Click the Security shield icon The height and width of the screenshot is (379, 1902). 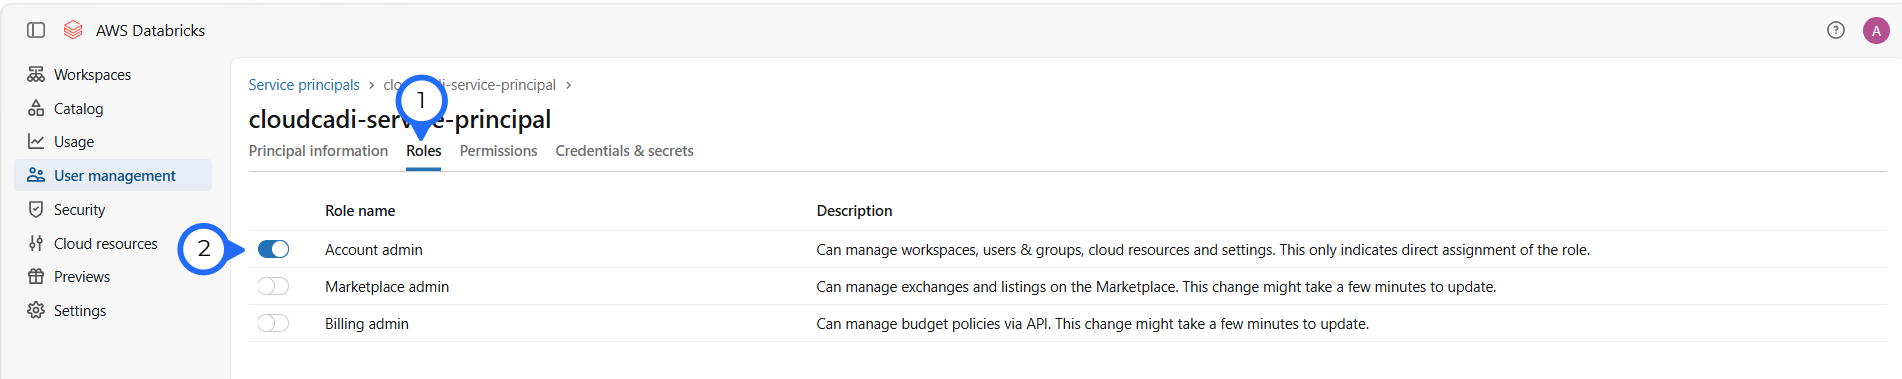(36, 209)
